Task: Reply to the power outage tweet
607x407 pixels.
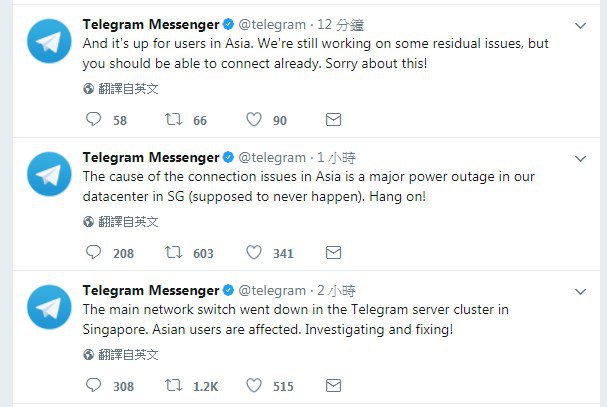Action: click(93, 252)
